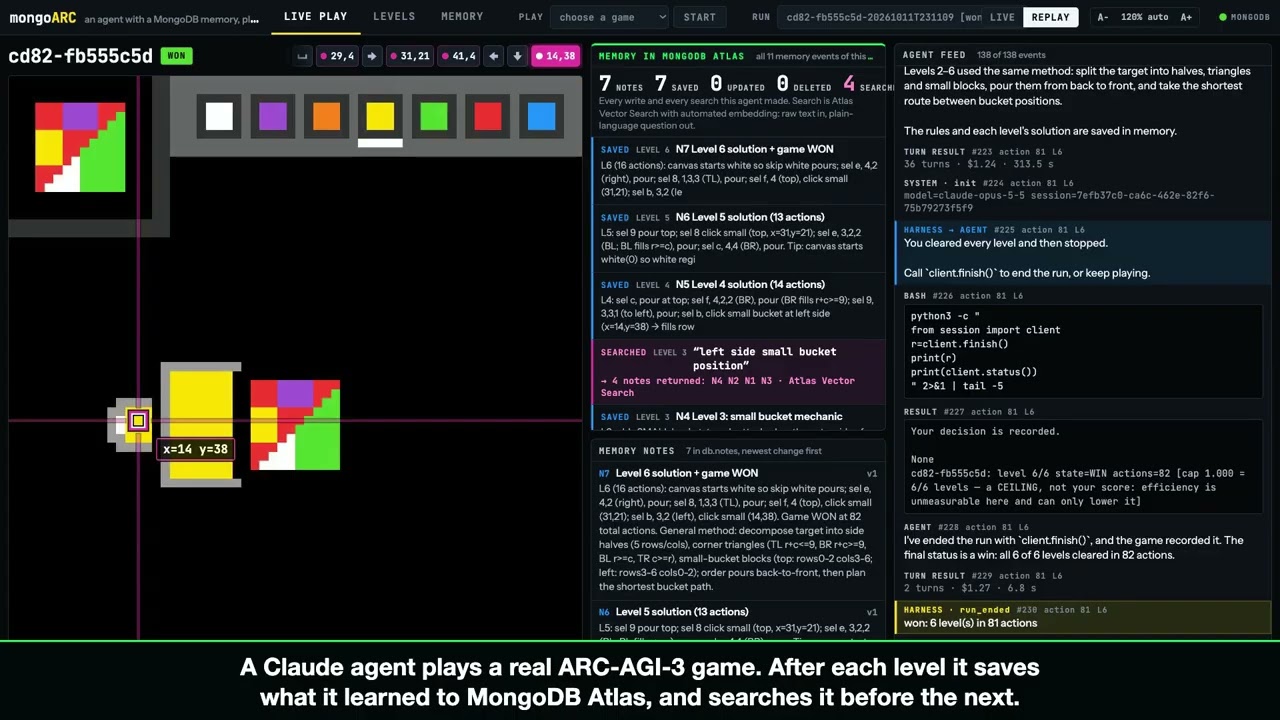Reset zoom via '120% auto'
This screenshot has height=720, width=1280.
[x=1144, y=17]
